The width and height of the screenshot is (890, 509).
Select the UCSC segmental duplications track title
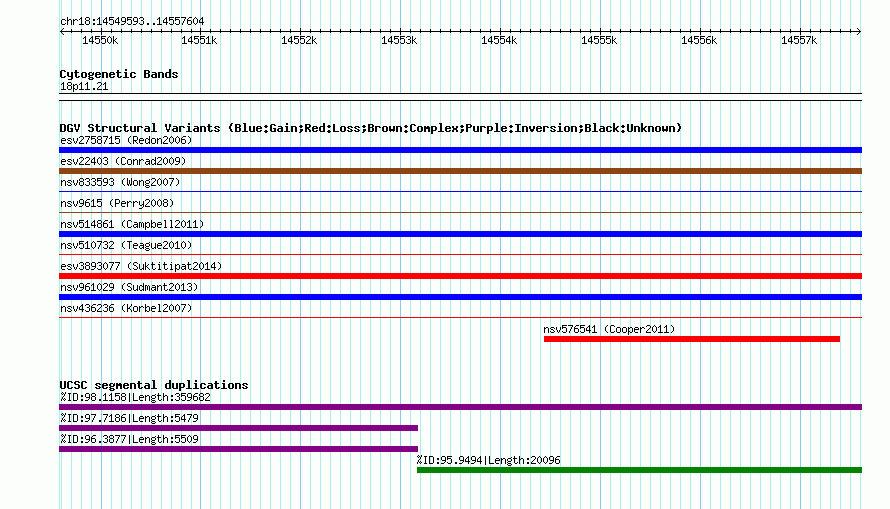click(x=154, y=385)
